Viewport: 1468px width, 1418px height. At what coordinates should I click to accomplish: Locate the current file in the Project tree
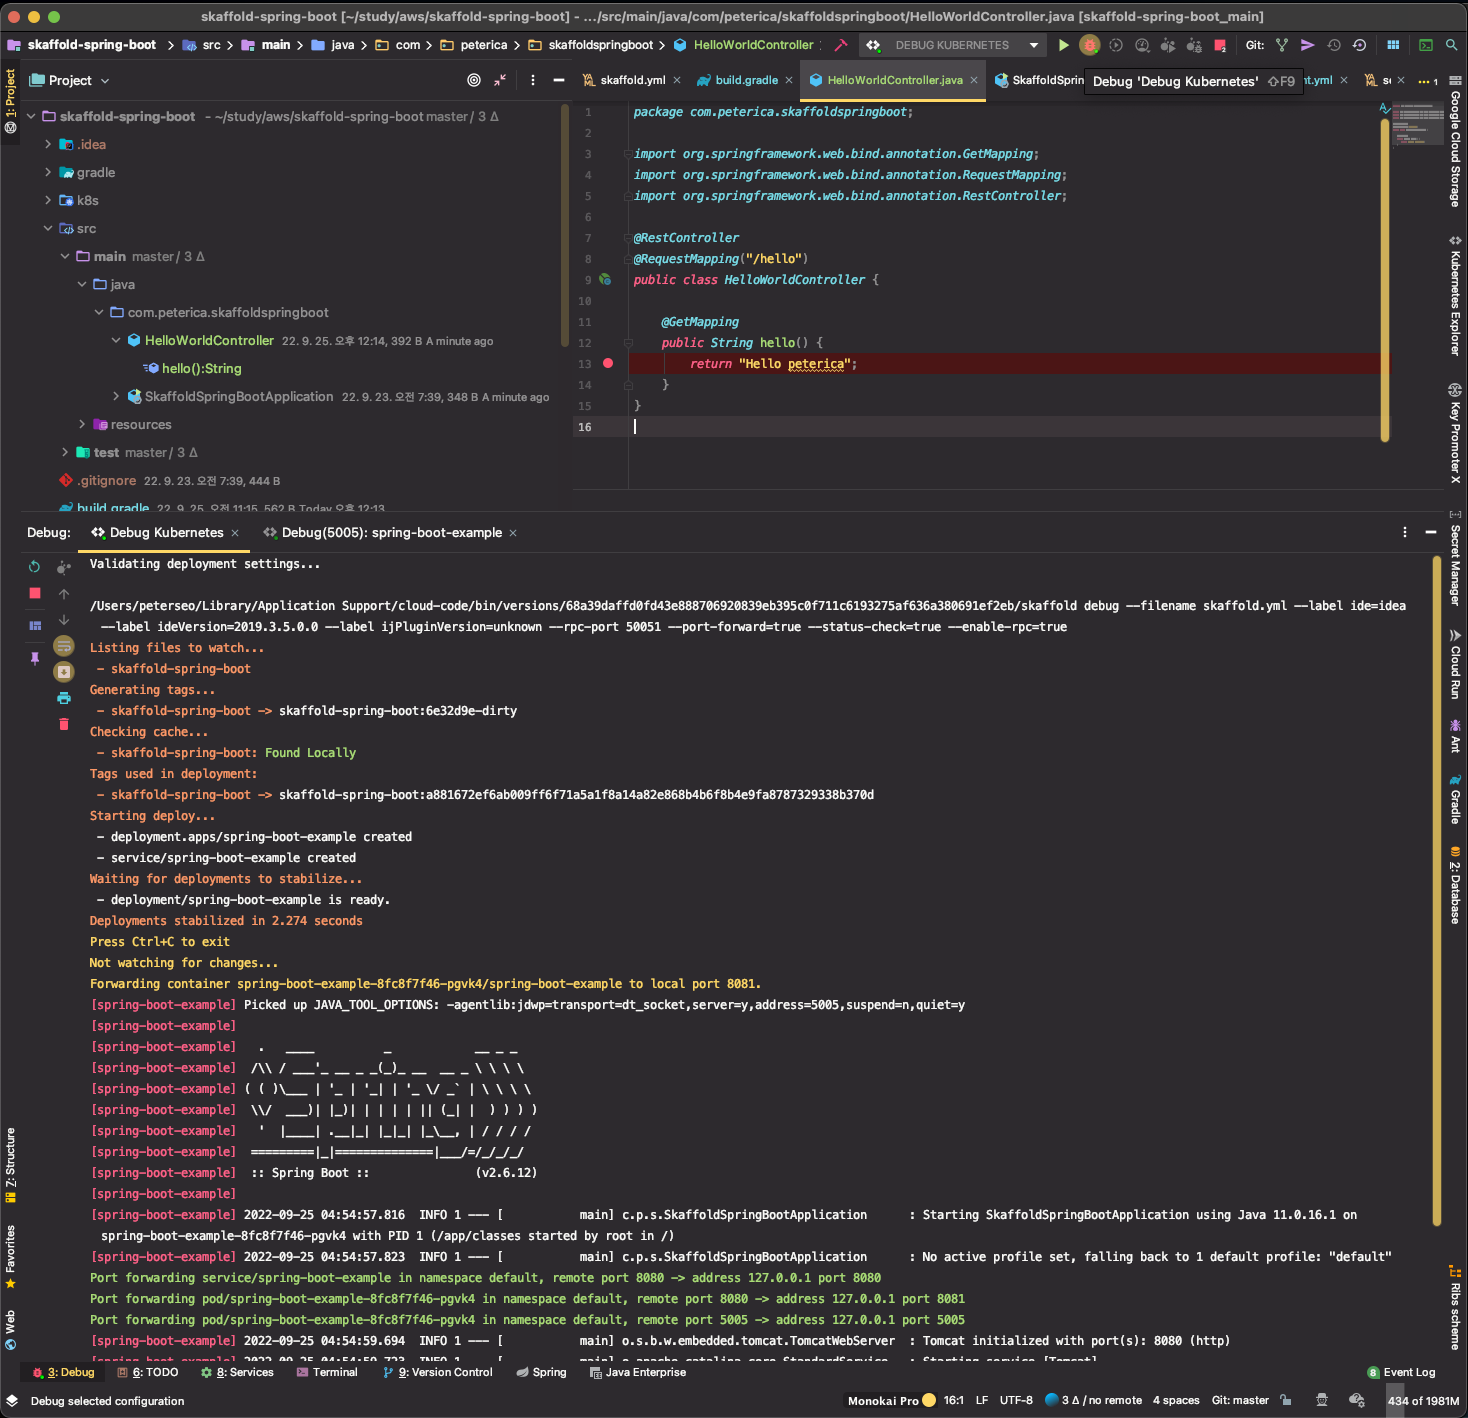tap(474, 80)
